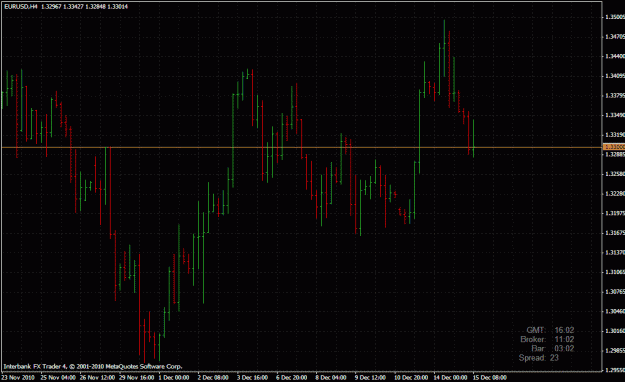Image resolution: width=625 pixels, height=382 pixels.
Task: Click the Interbank FX Trader 4 copyright text
Action: tap(93, 366)
